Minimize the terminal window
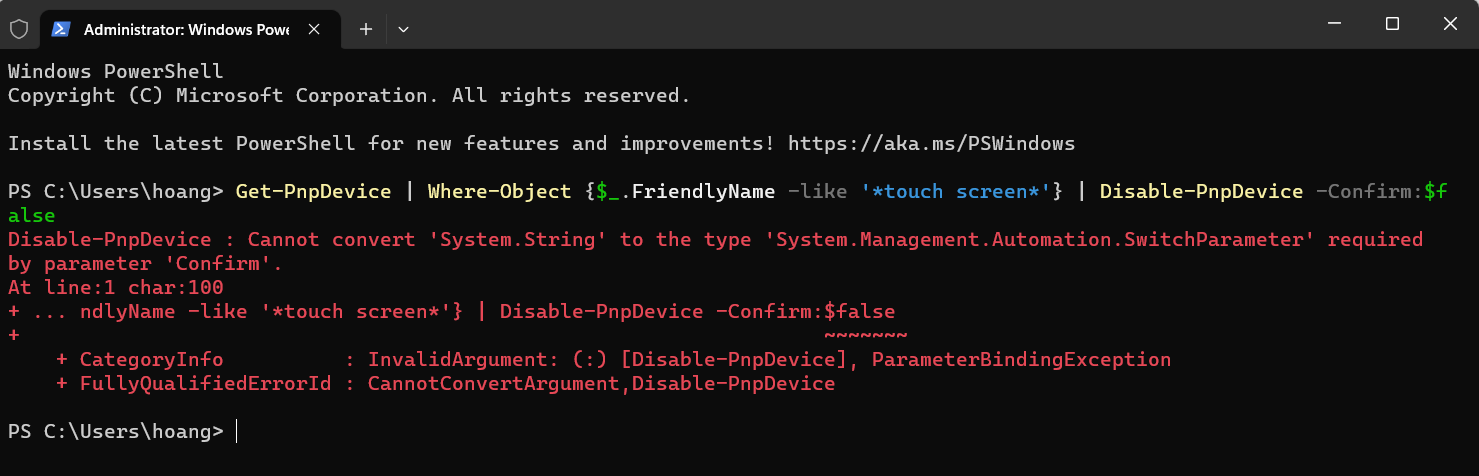This screenshot has width=1479, height=476. (1335, 24)
